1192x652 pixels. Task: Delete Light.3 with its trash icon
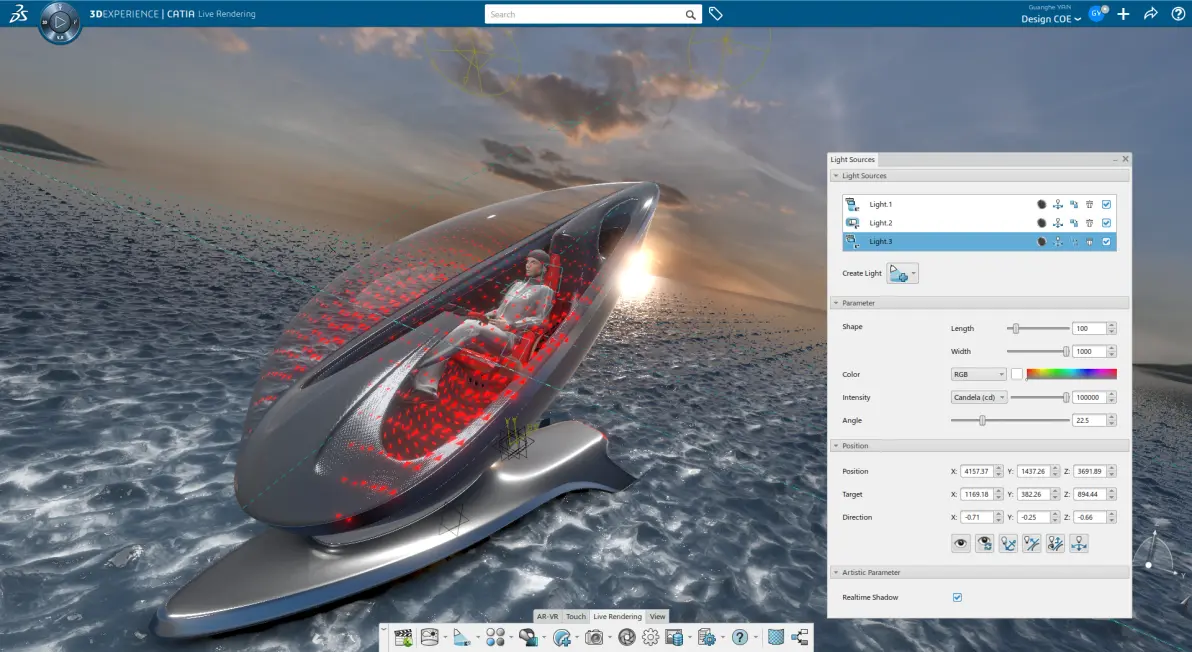(x=1089, y=242)
